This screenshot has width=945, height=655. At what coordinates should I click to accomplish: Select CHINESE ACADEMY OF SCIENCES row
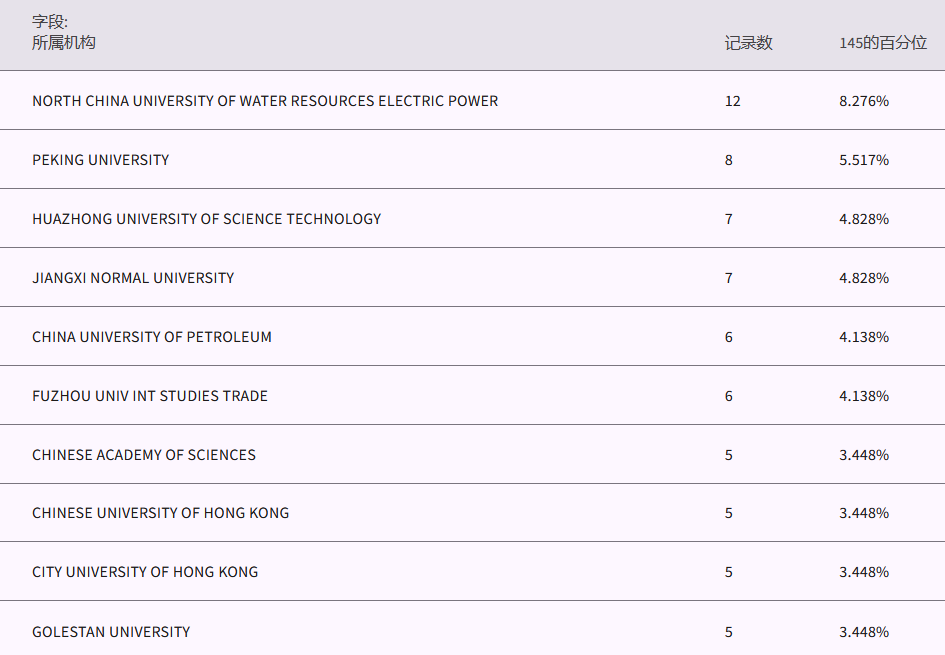pyautogui.click(x=144, y=455)
